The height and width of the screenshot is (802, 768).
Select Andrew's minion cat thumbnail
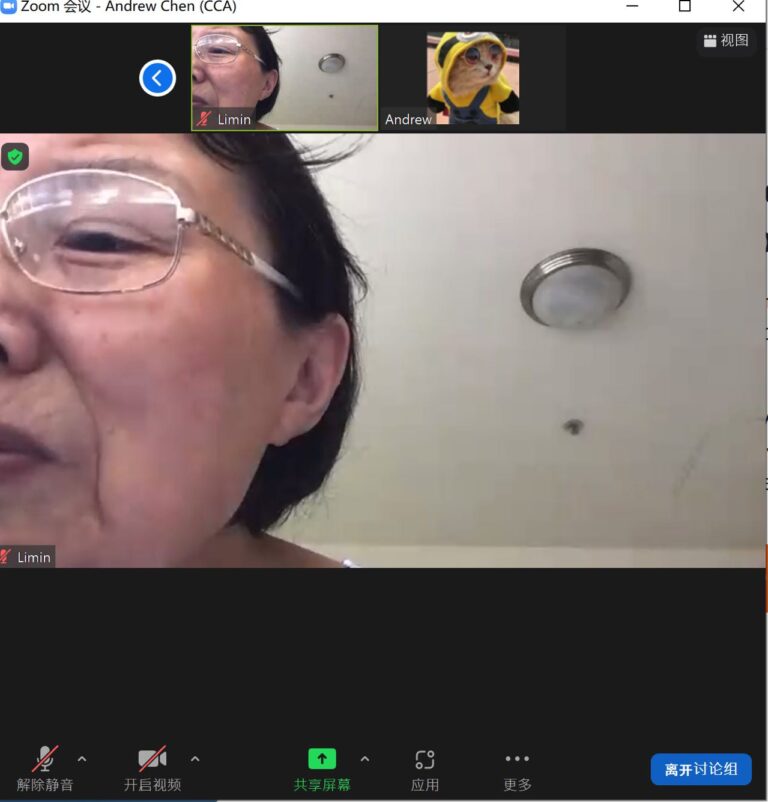[473, 78]
